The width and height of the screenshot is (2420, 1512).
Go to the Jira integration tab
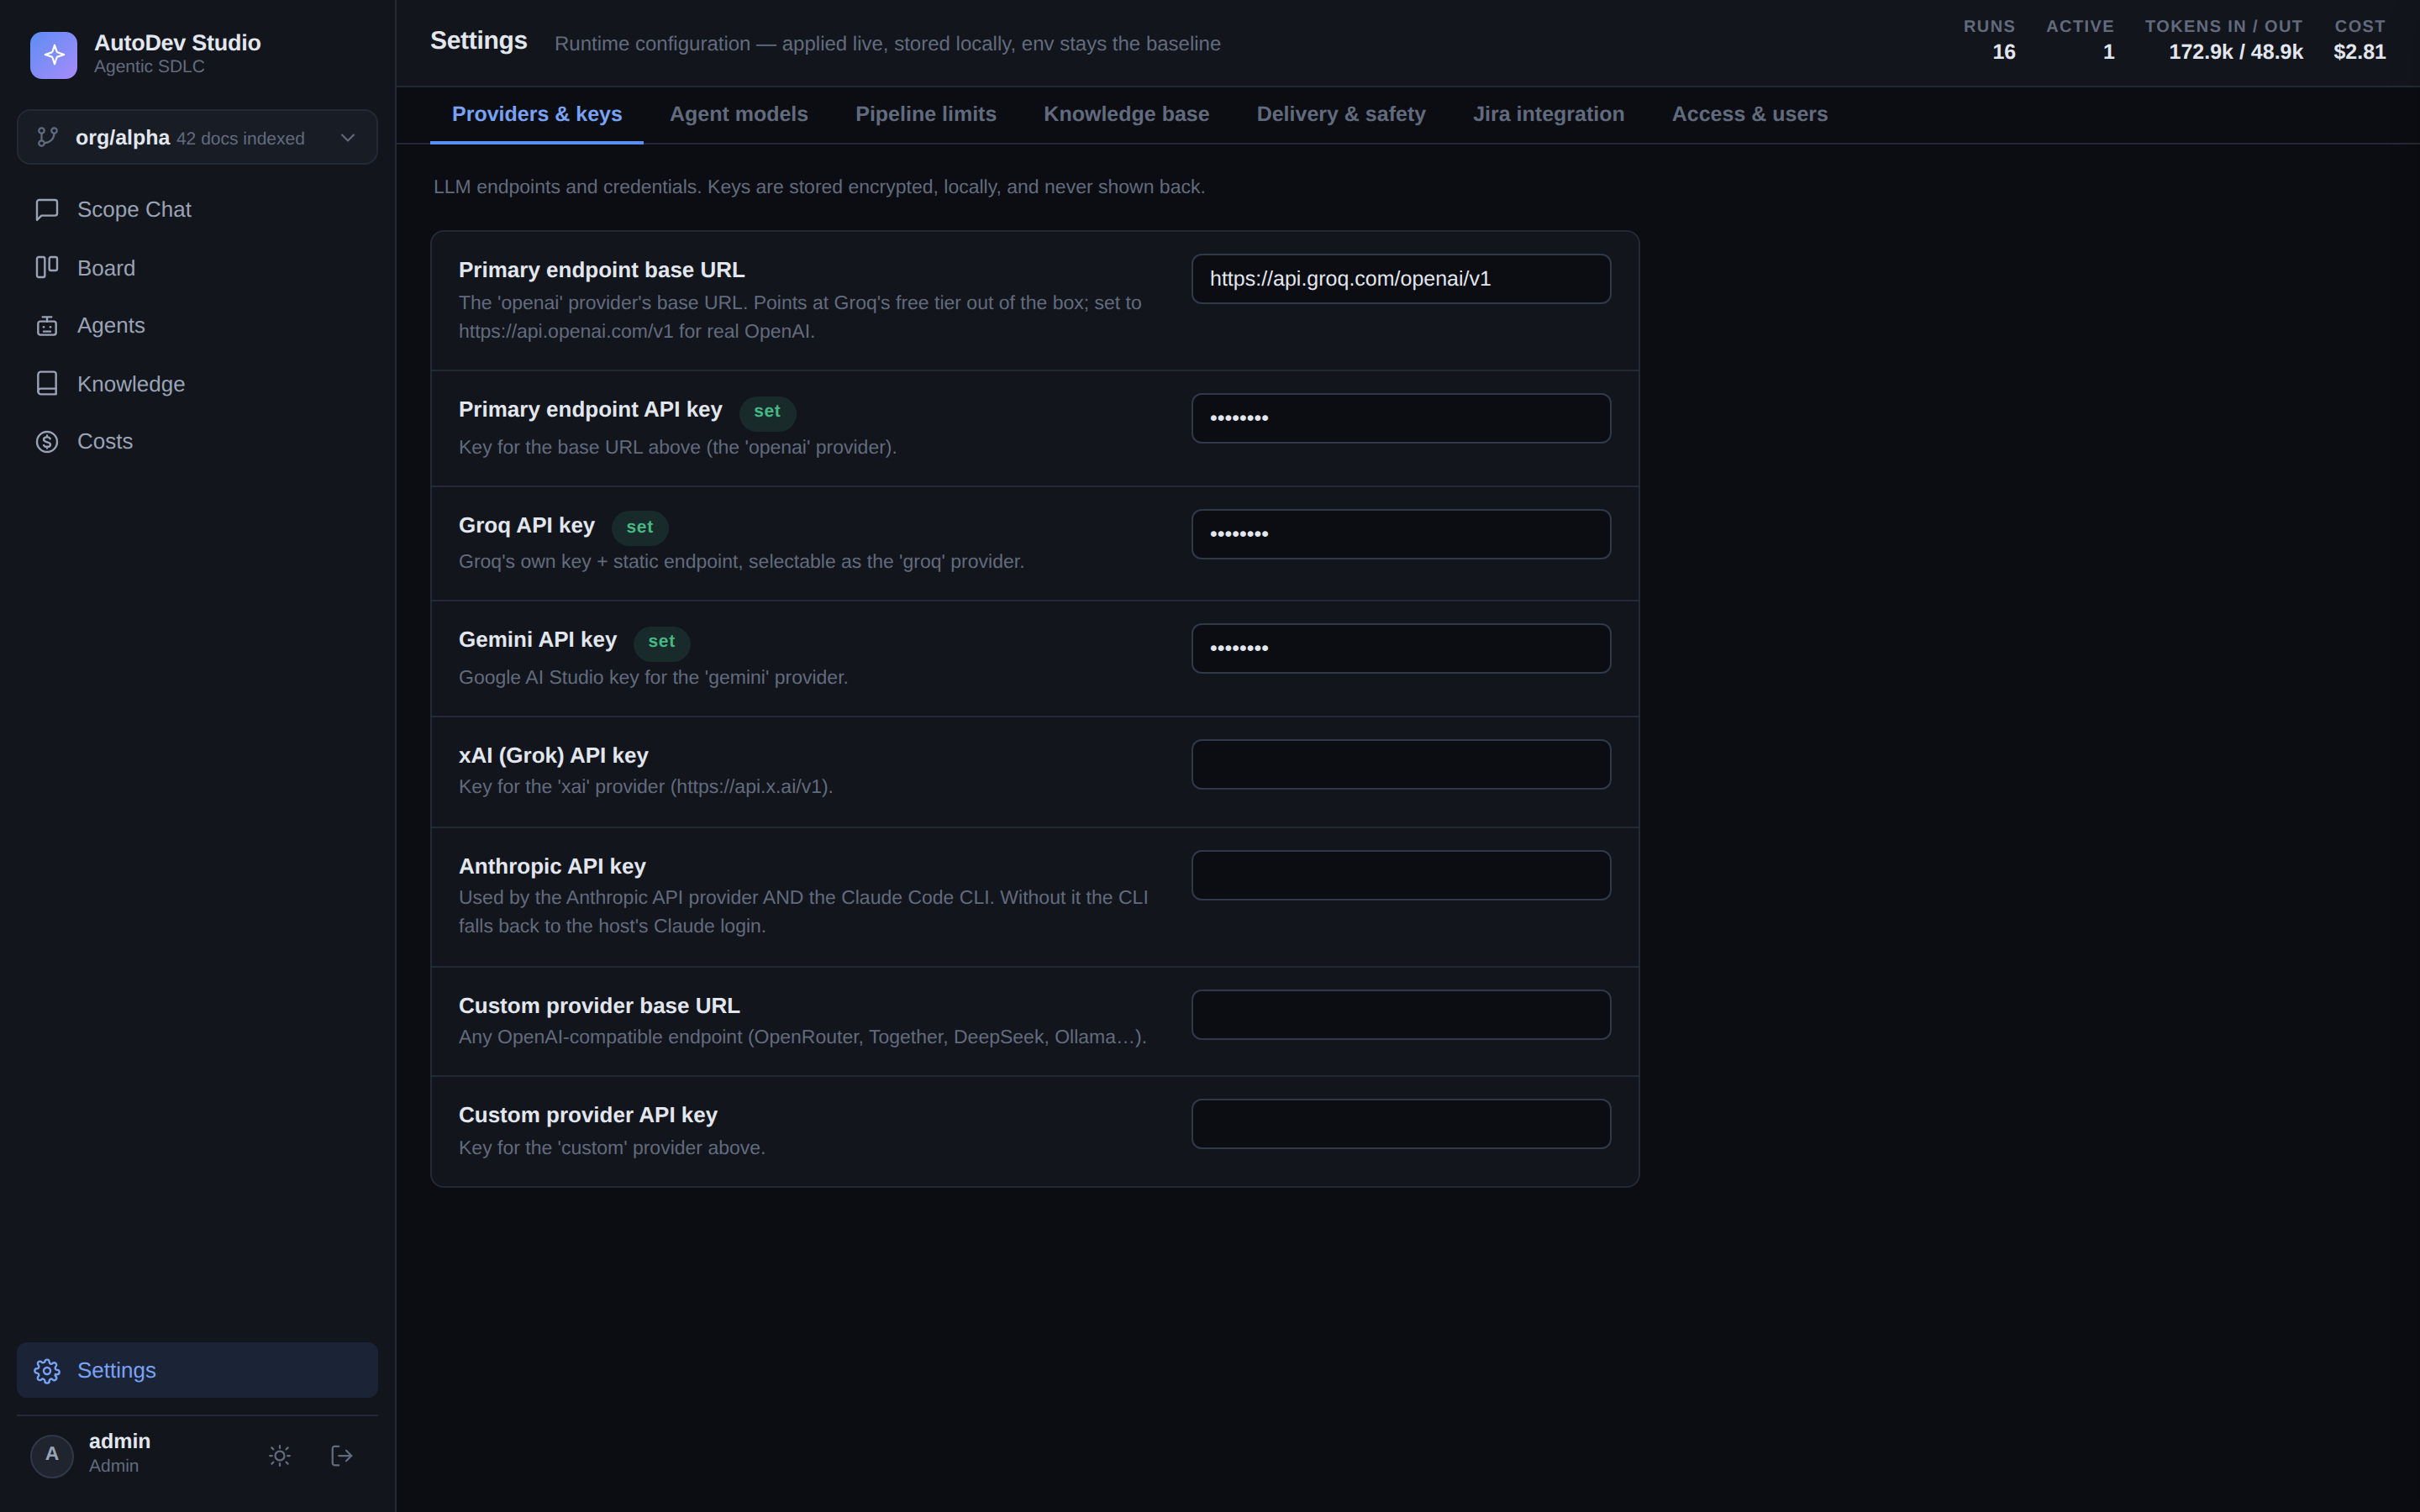[1549, 115]
